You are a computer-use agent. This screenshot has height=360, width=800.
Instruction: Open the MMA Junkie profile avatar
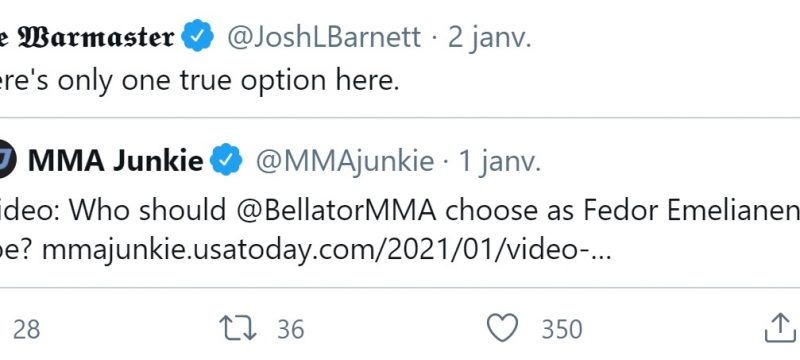click(5, 161)
